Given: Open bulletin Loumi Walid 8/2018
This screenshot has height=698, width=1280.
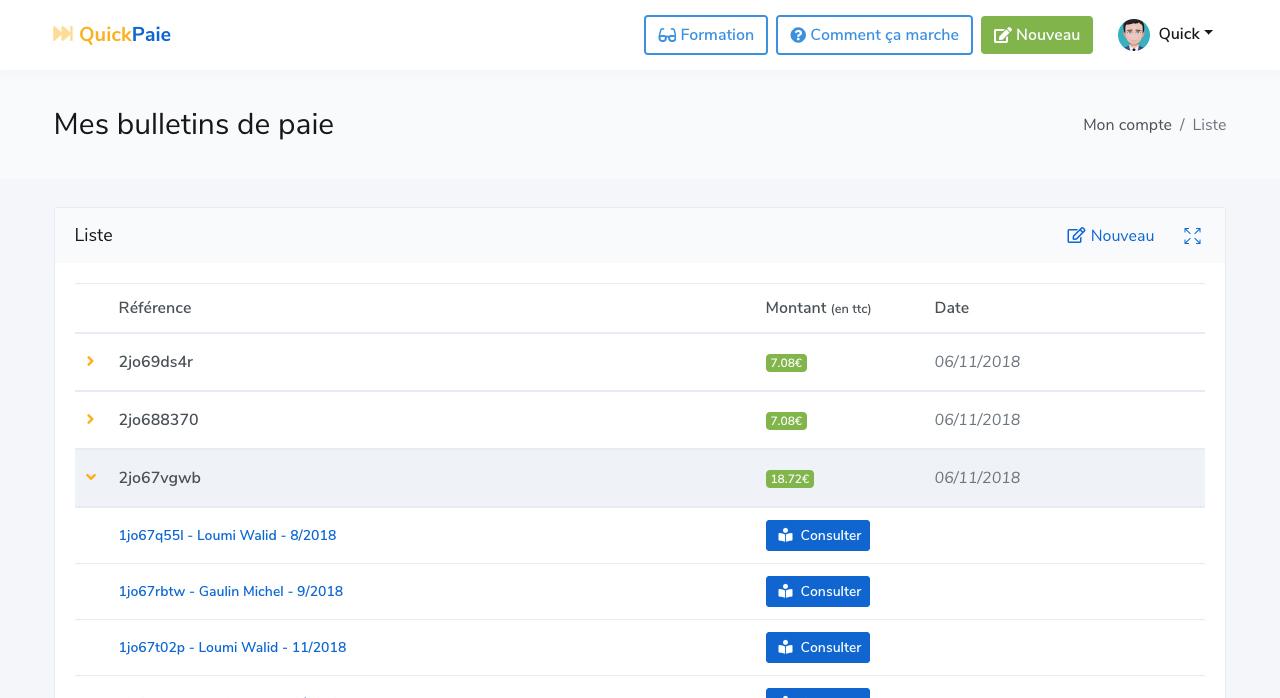Looking at the screenshot, I should click(227, 535).
